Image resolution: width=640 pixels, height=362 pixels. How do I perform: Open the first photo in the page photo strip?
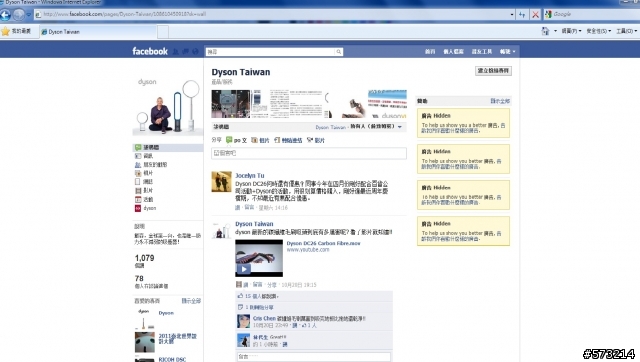click(231, 104)
